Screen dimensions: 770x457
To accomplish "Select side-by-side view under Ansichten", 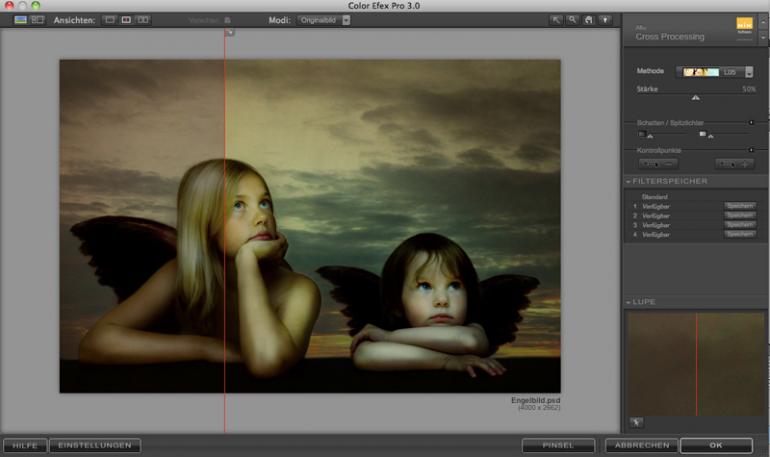I will click(x=143, y=20).
